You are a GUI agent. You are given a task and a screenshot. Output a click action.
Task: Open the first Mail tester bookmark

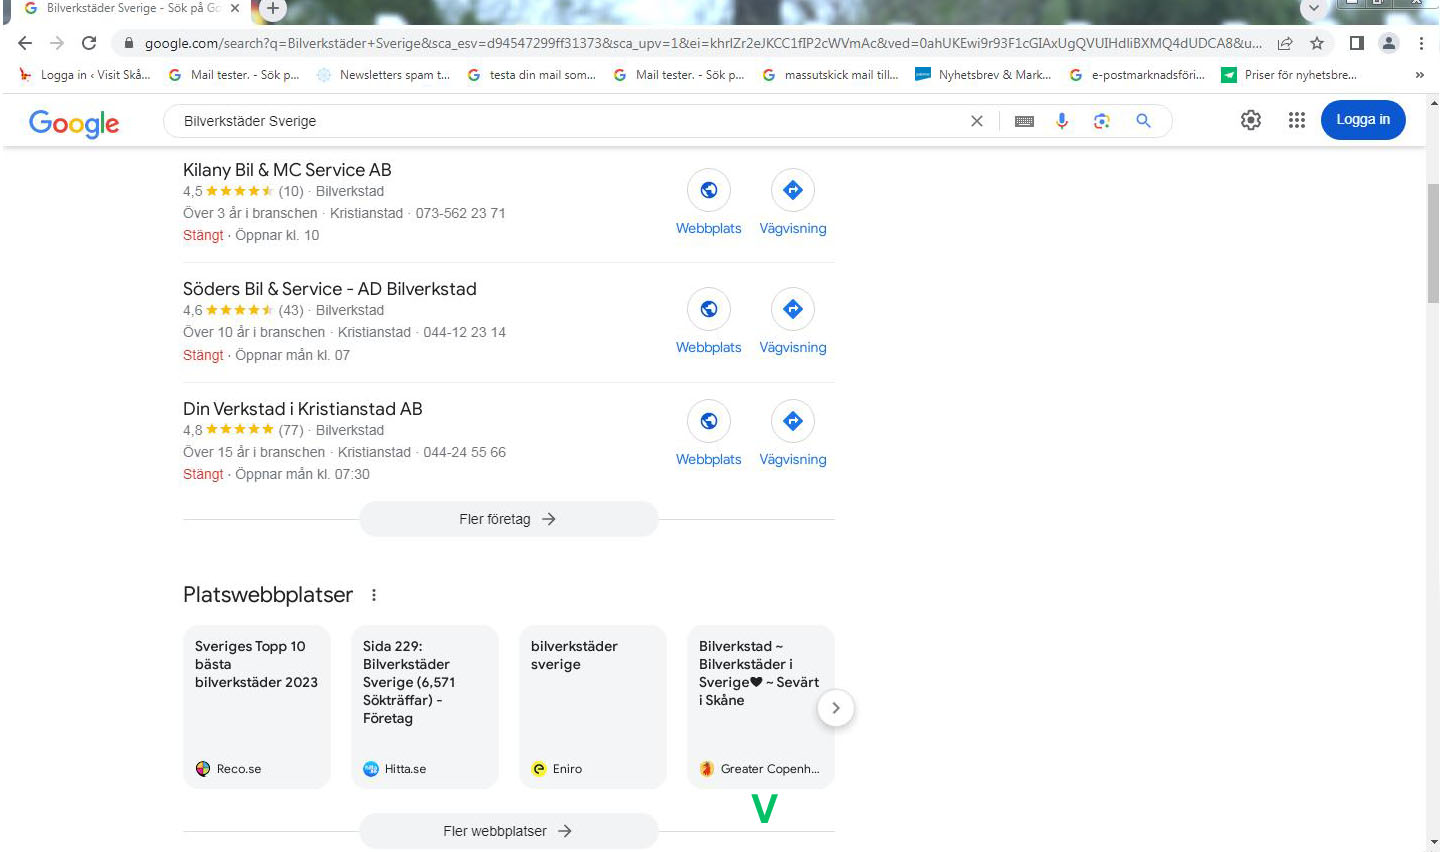coord(234,75)
